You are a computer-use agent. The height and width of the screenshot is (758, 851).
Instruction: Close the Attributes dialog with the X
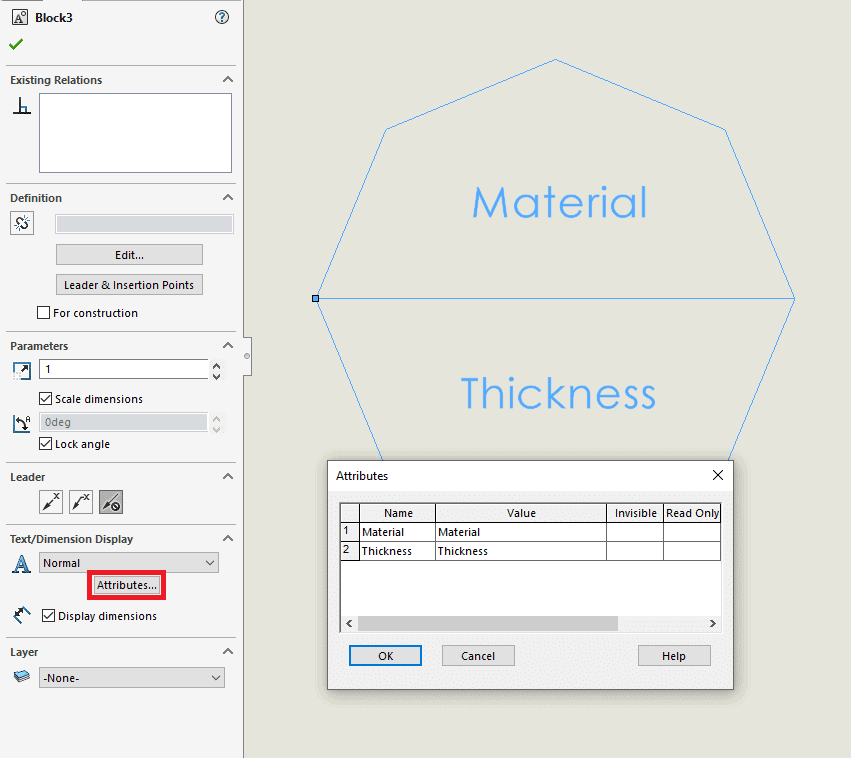[717, 475]
